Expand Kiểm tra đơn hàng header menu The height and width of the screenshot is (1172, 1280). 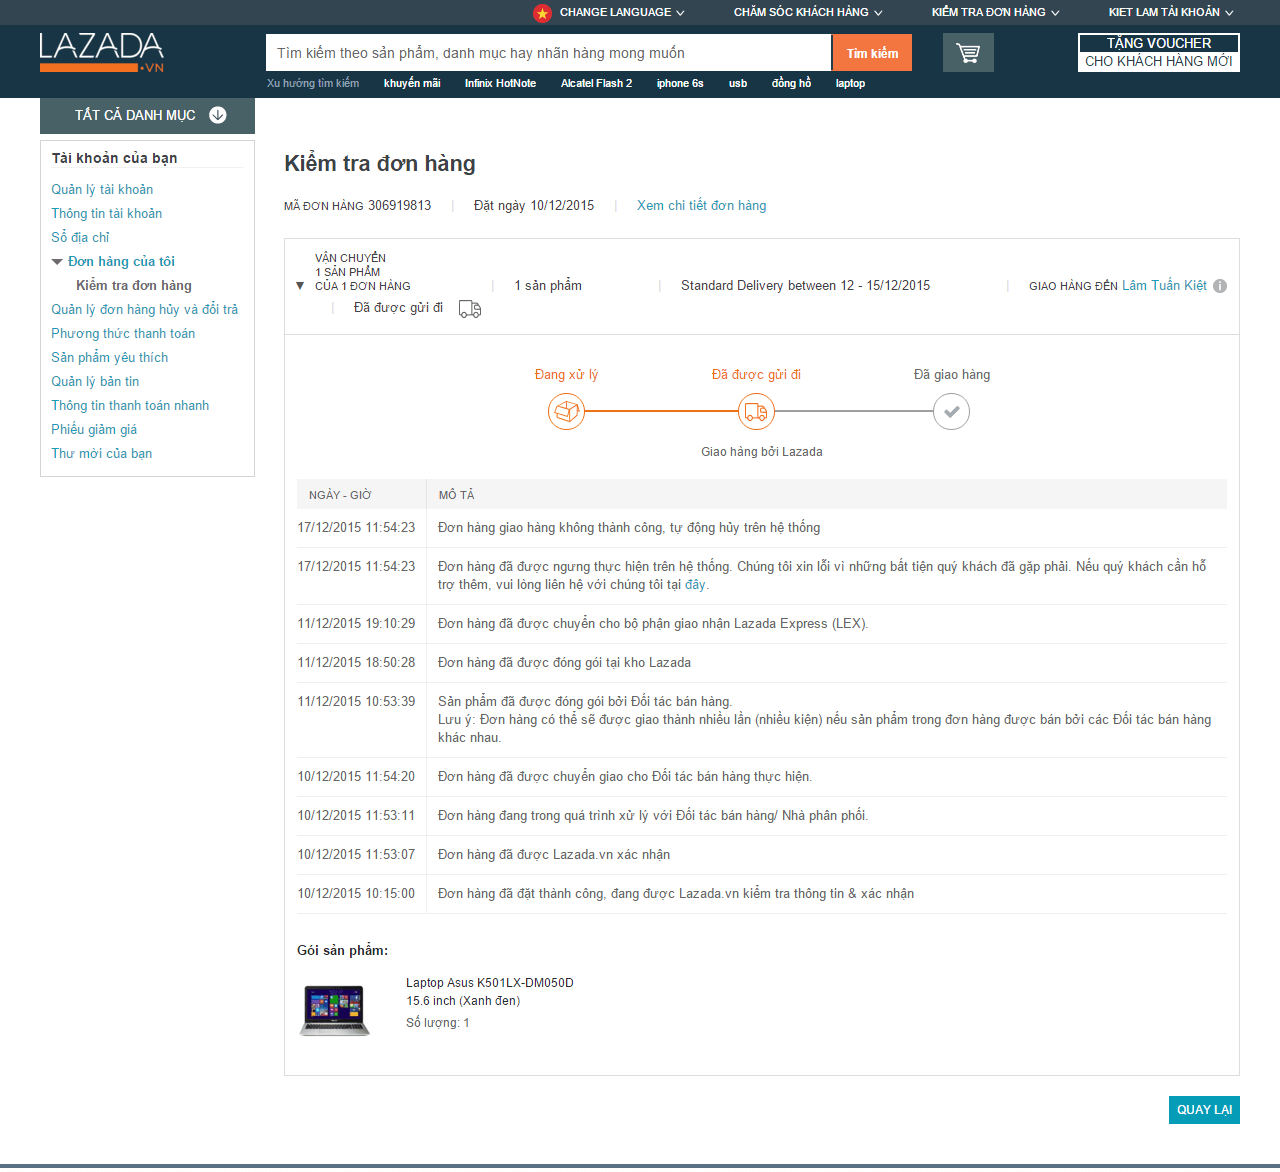tap(995, 12)
